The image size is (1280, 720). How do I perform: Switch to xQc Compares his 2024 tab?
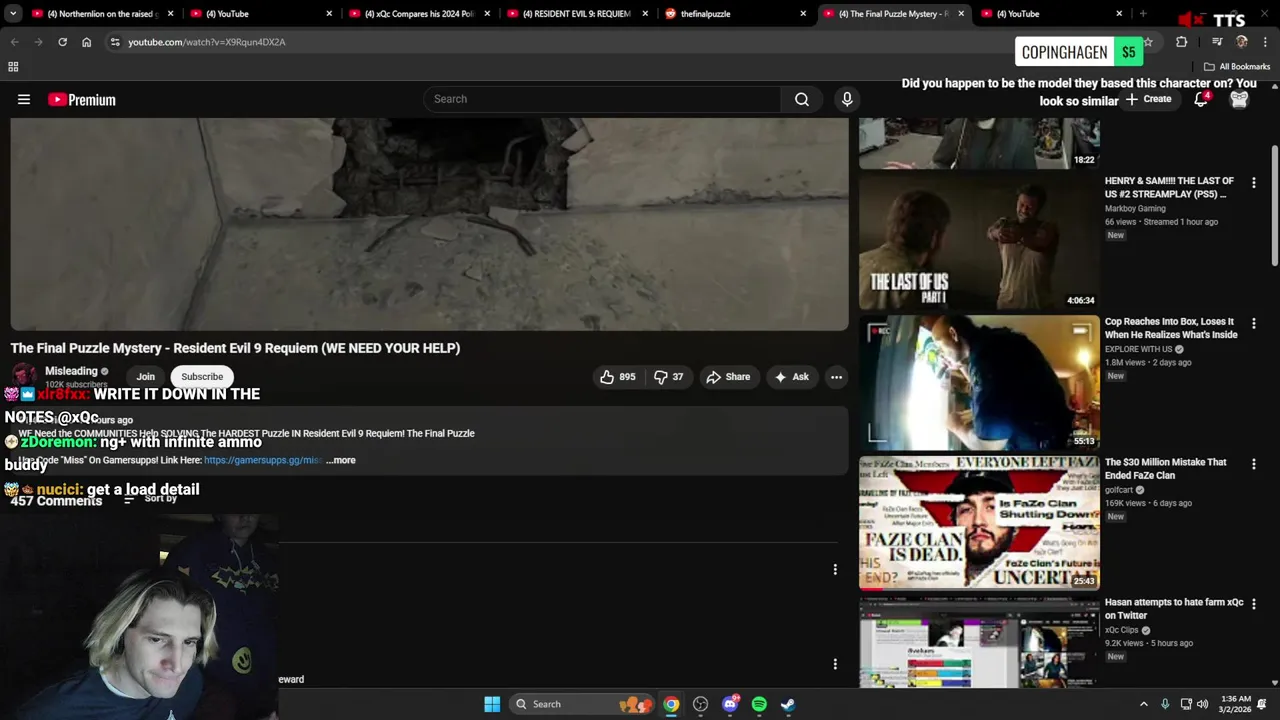418,14
